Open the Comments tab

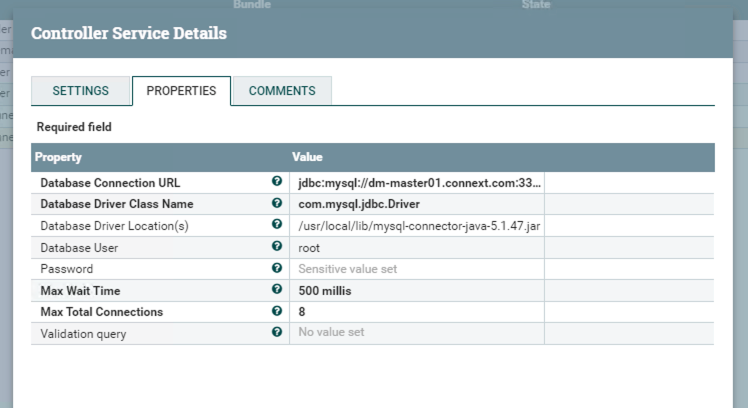click(x=282, y=91)
